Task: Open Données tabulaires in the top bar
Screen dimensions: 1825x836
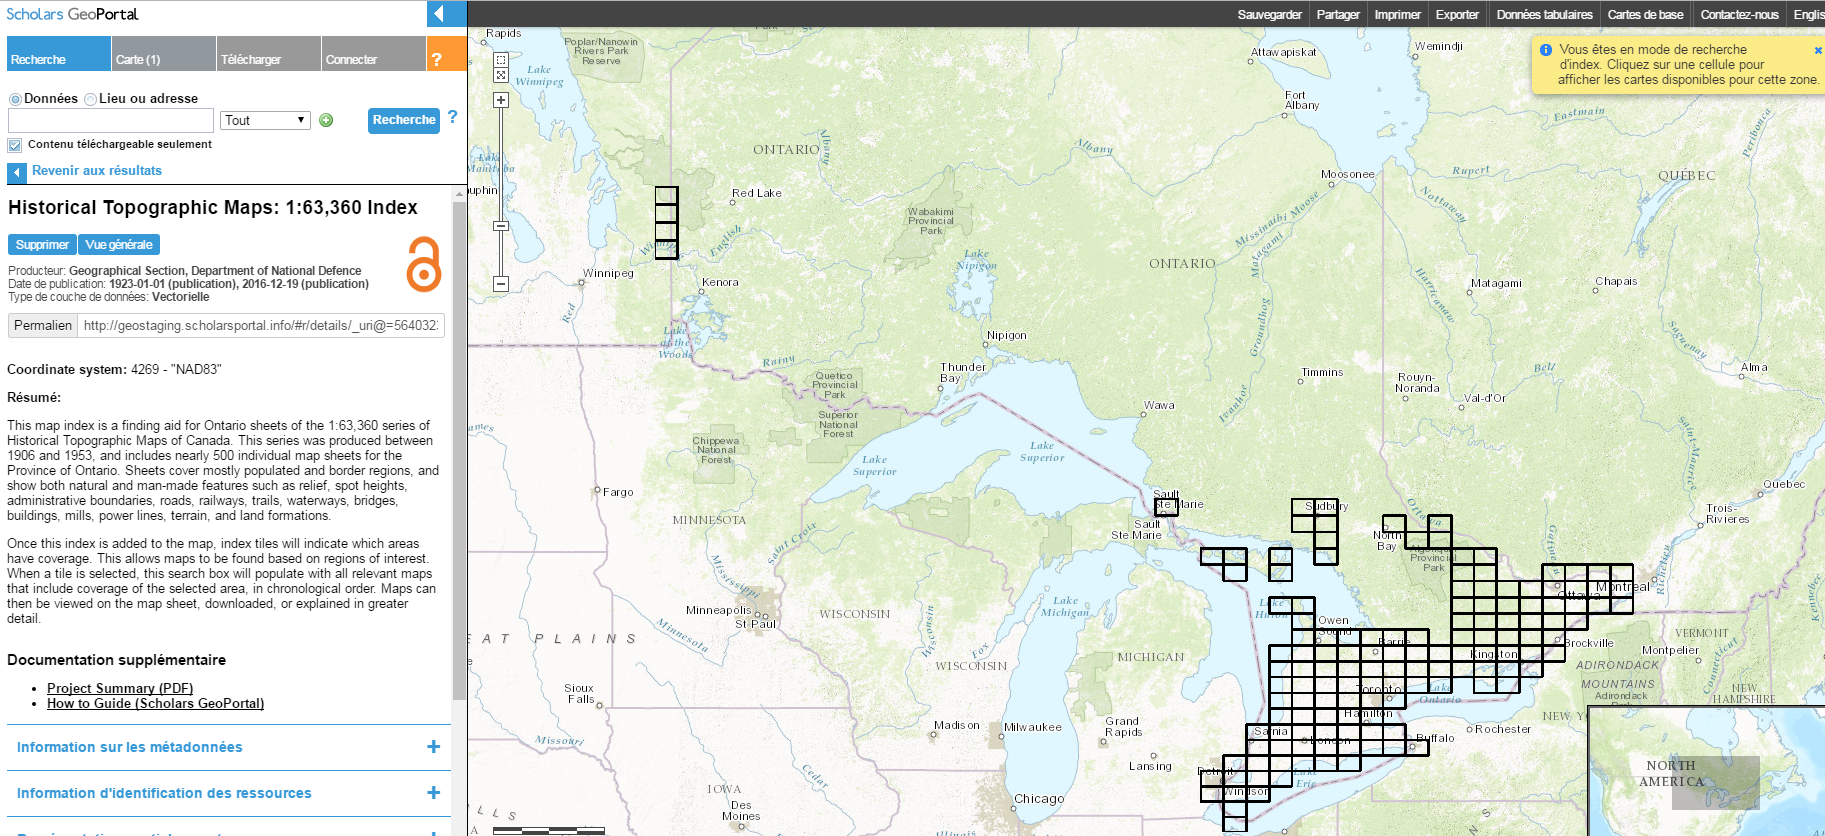Action: tap(1544, 14)
